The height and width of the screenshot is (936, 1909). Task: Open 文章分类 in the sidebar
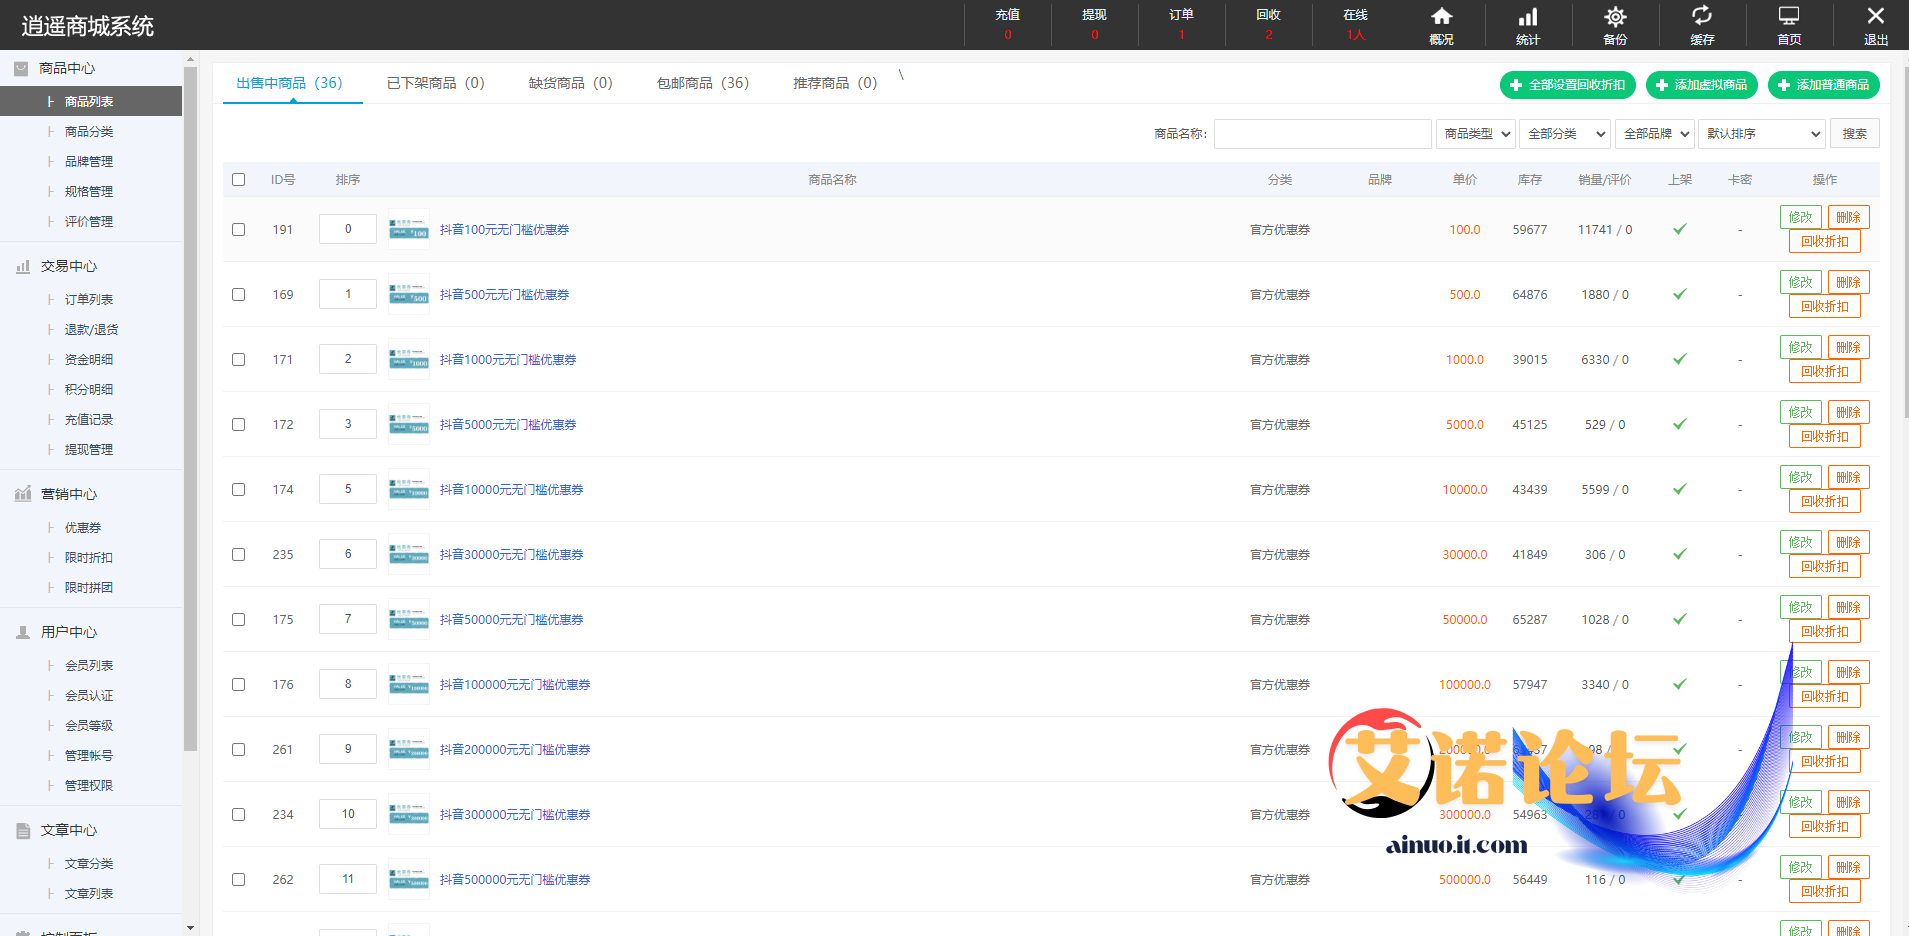coord(89,864)
